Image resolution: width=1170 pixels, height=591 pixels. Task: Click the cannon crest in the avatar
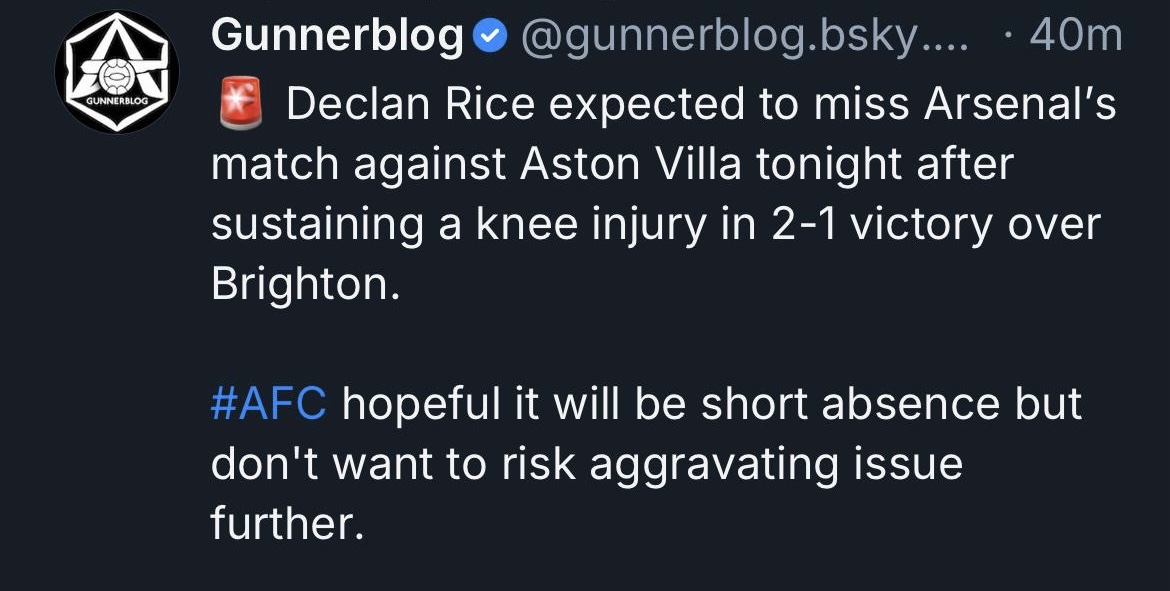pos(117,62)
